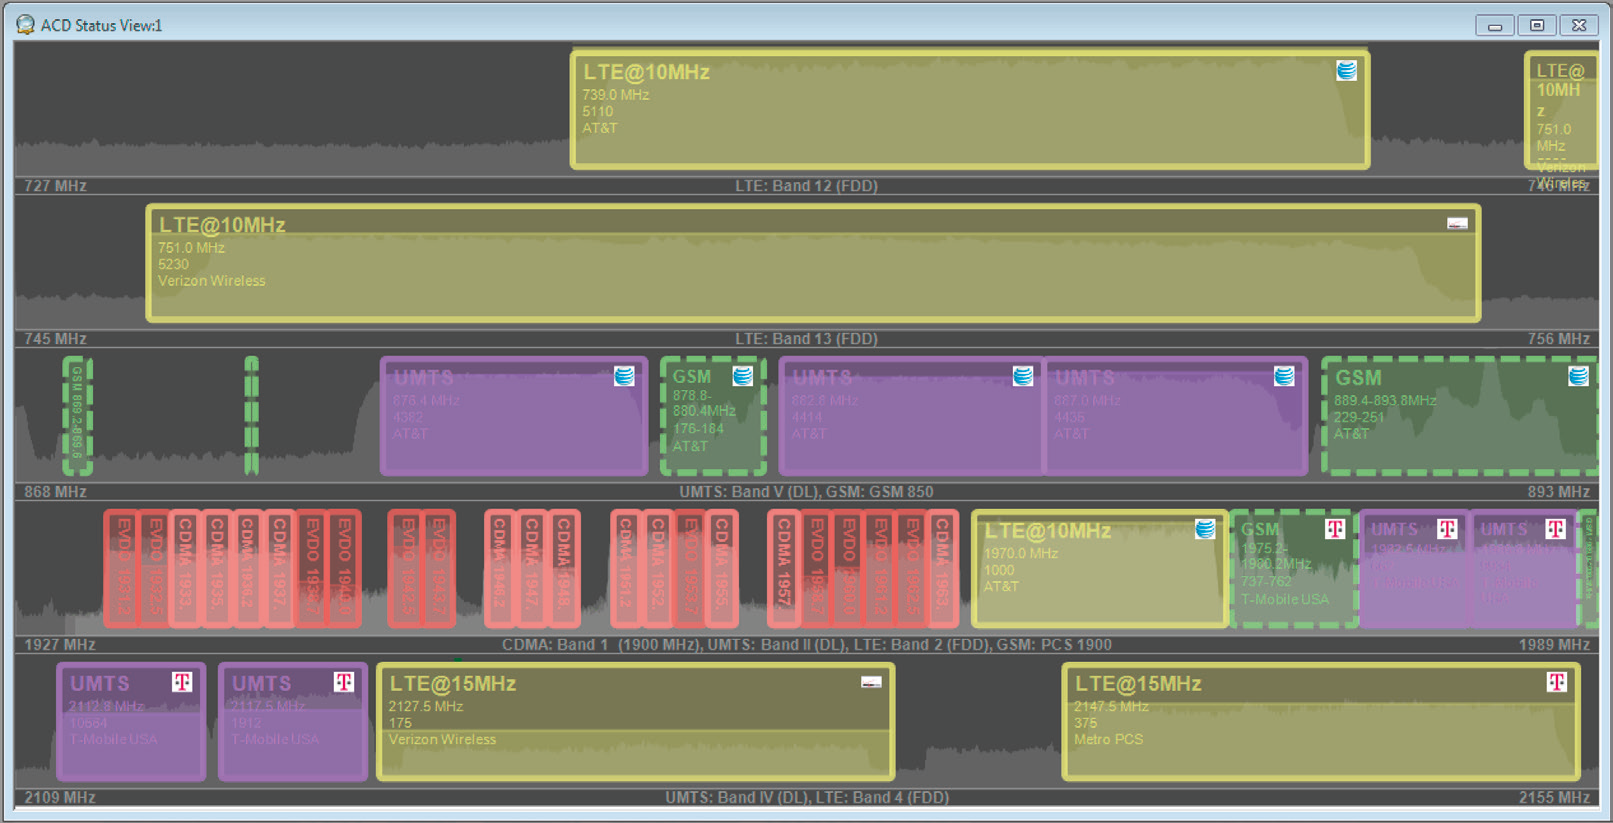
Task: Click 'Metro PCS' text in LTE@15MHz block
Action: point(1108,740)
